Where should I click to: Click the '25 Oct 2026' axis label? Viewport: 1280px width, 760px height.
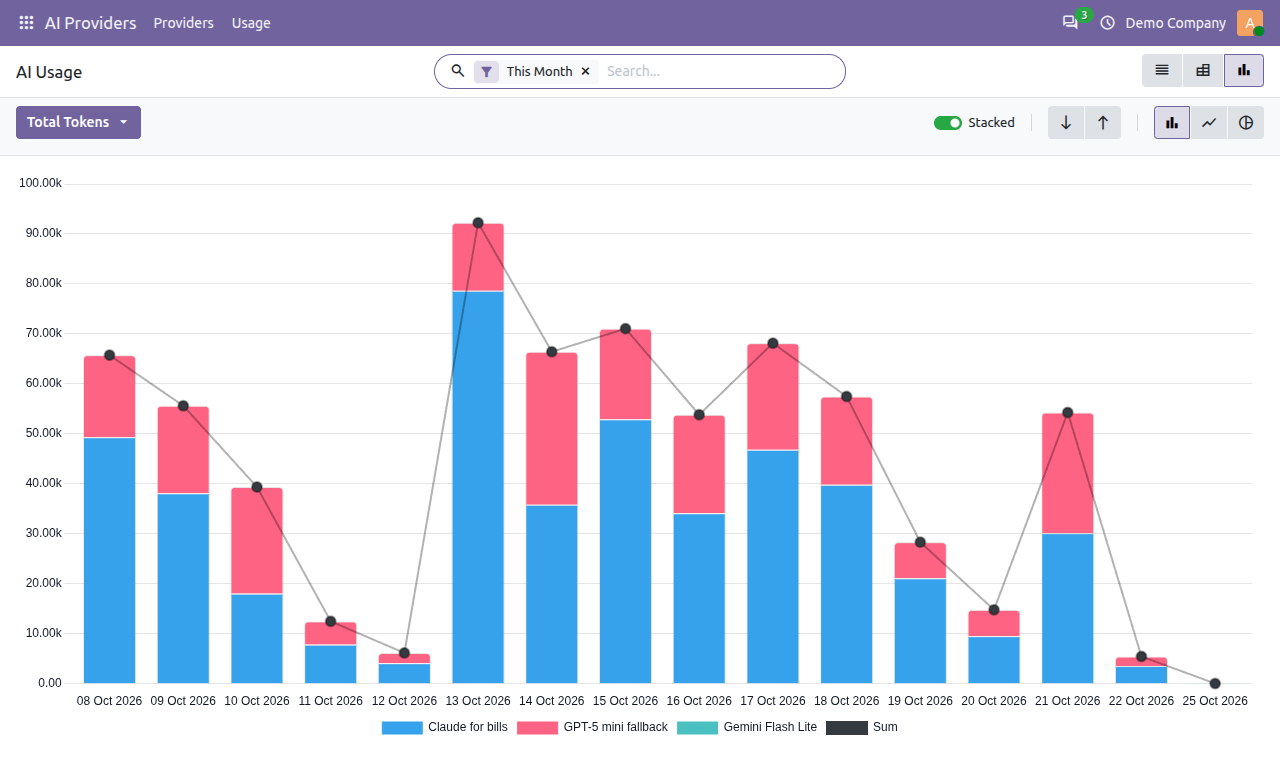(1215, 701)
